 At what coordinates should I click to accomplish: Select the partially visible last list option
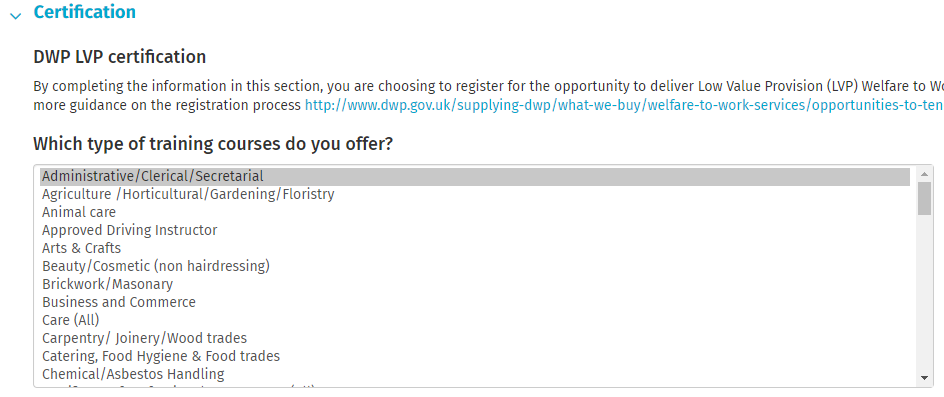[475, 385]
